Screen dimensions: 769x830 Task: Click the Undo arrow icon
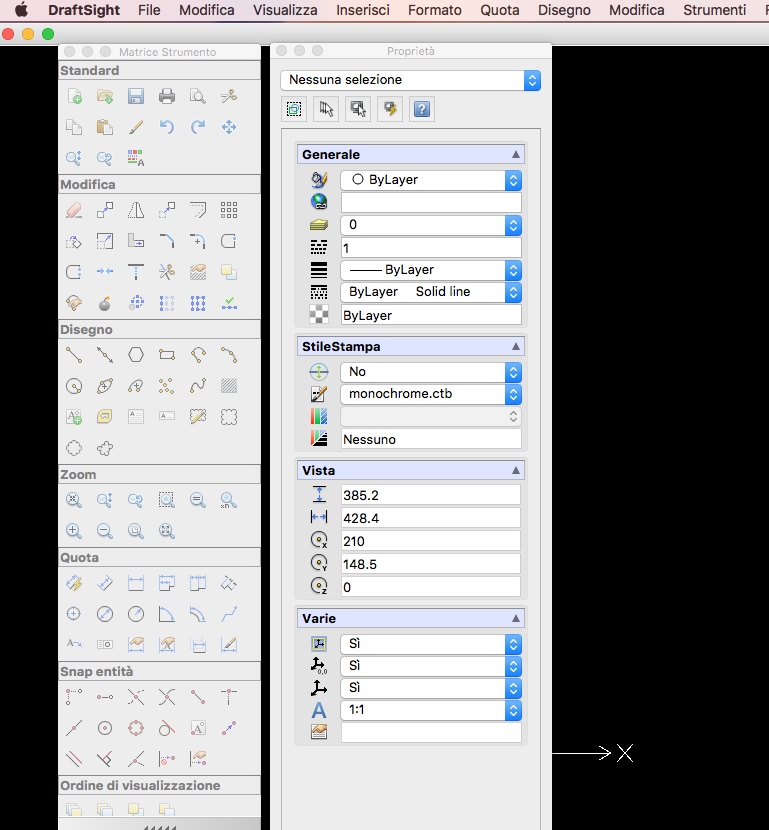(167, 127)
